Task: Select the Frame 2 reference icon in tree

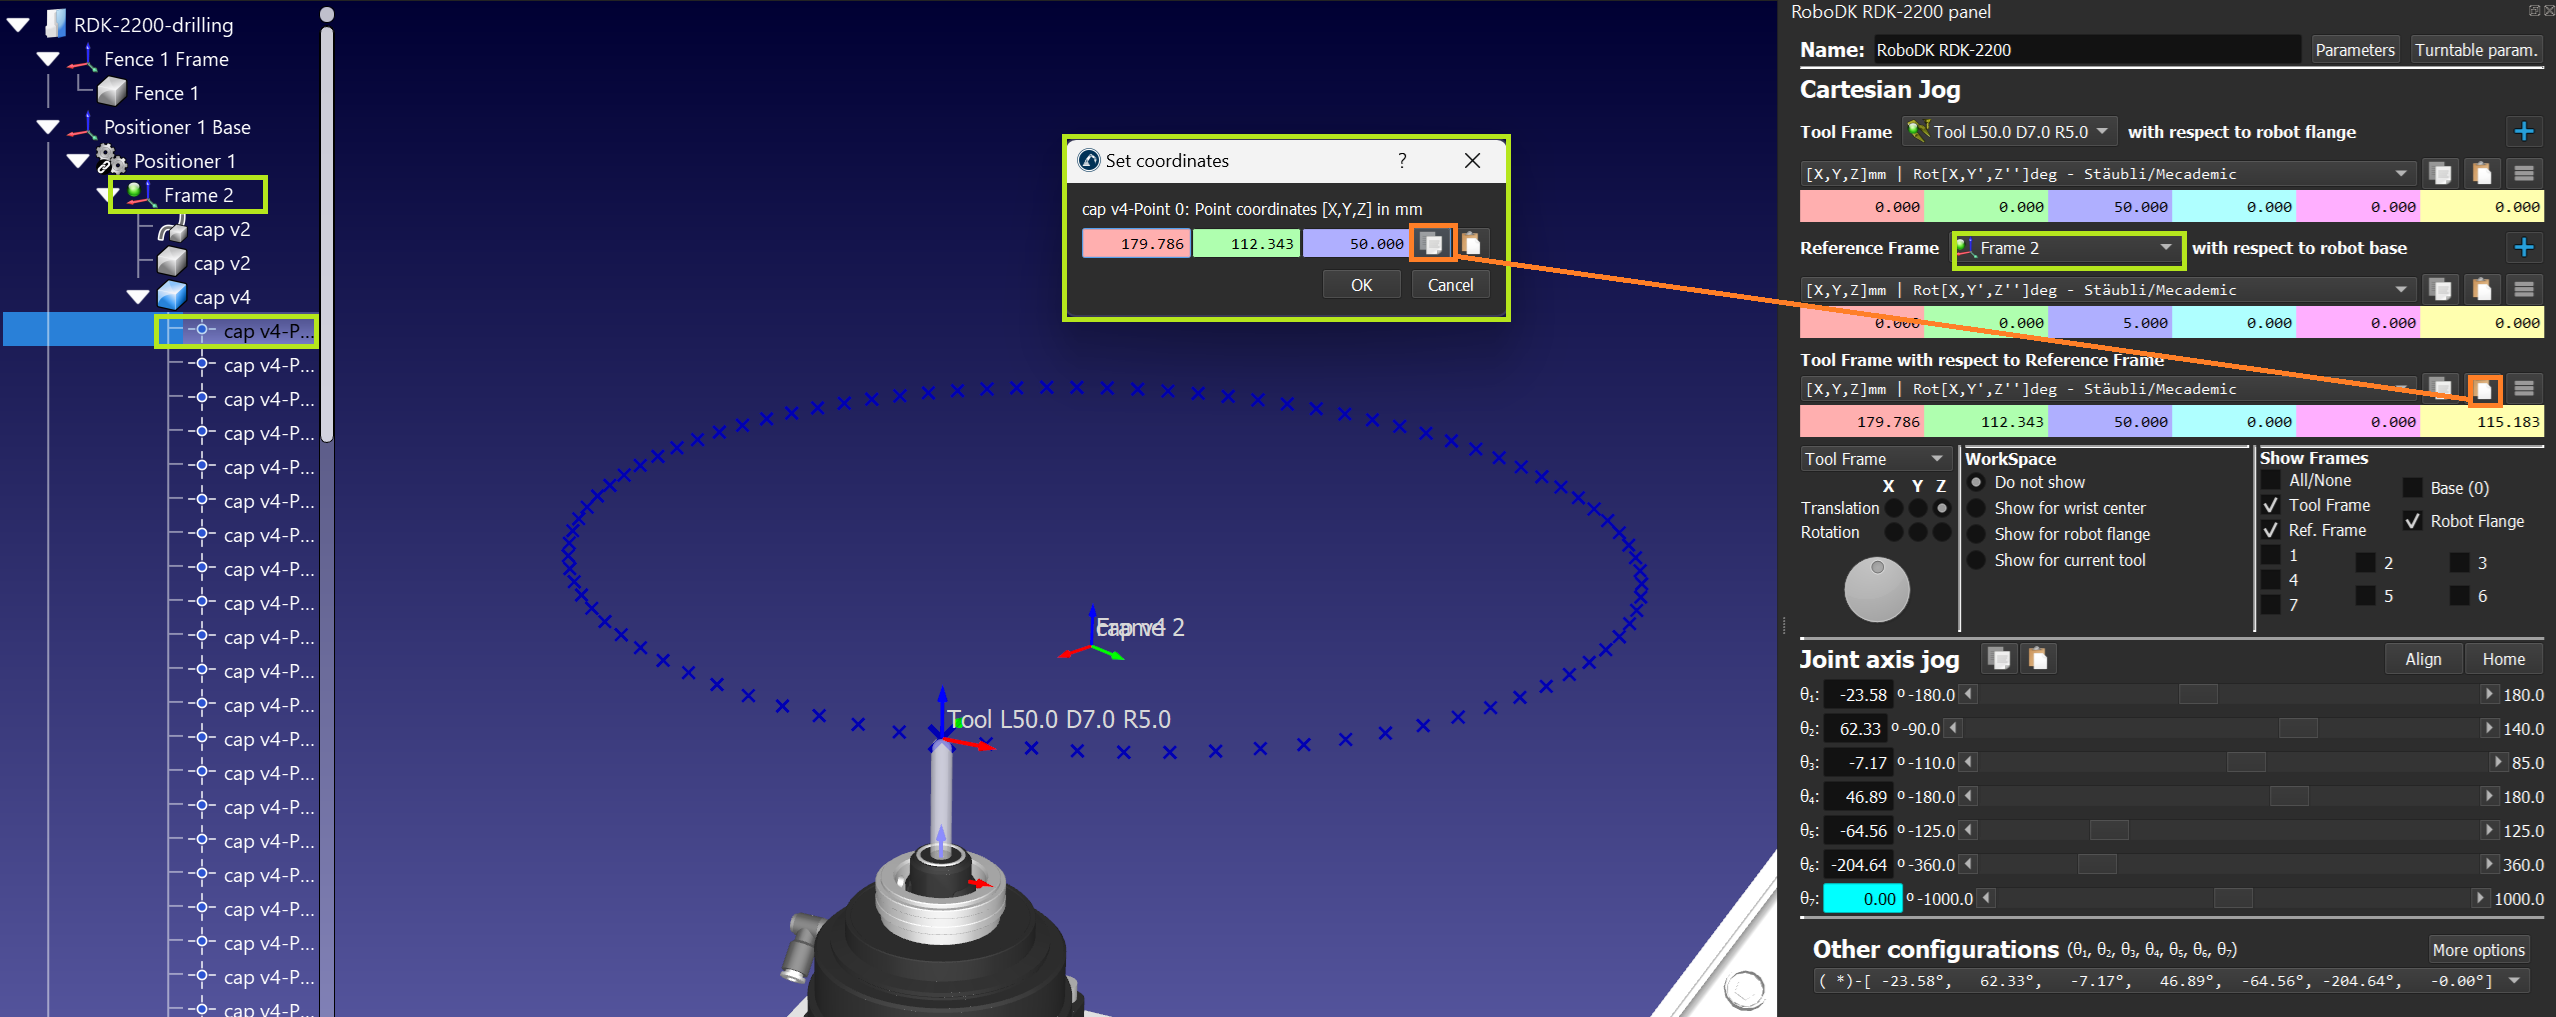Action: coord(141,194)
